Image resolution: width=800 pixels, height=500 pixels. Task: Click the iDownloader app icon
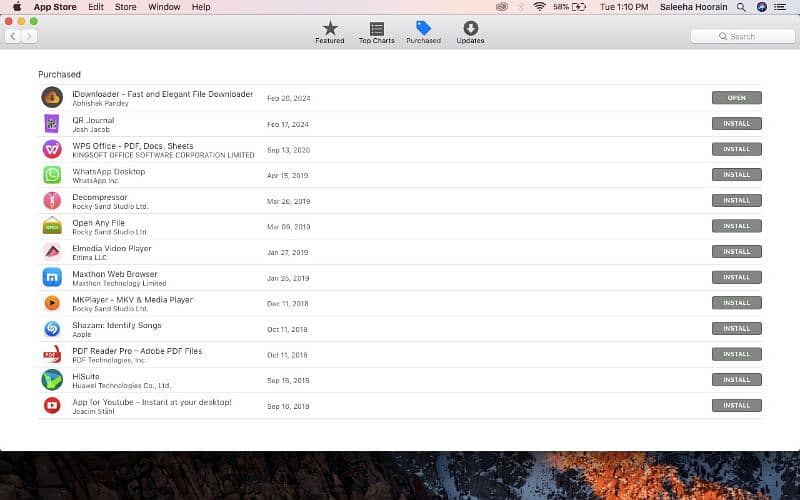point(52,98)
